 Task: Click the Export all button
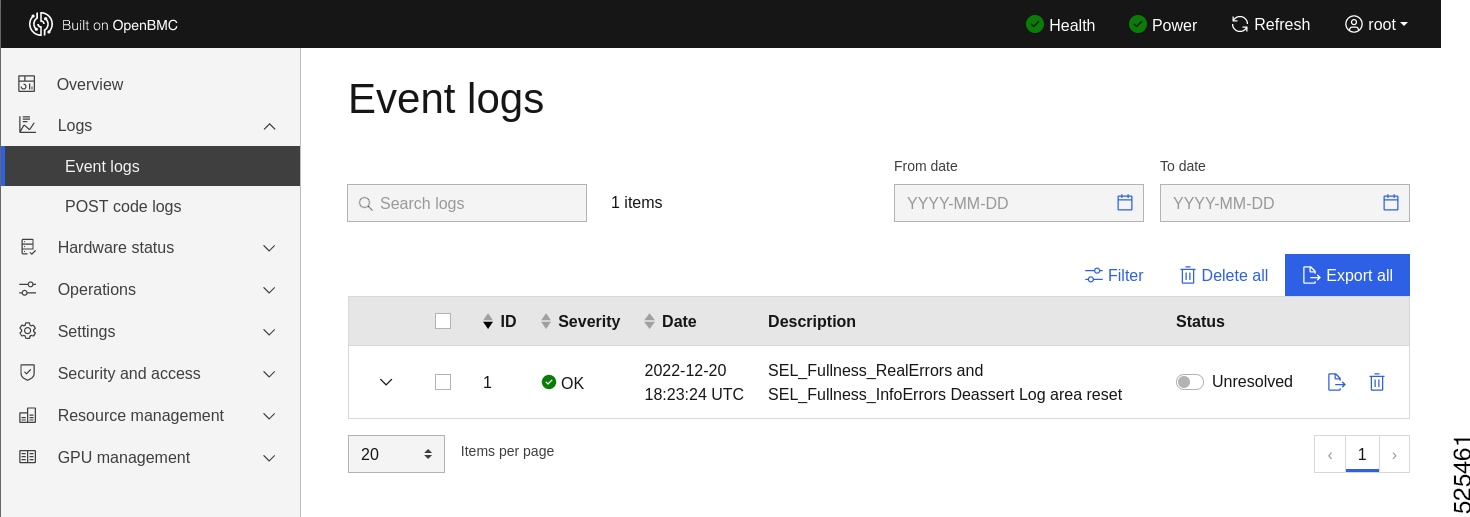point(1347,275)
